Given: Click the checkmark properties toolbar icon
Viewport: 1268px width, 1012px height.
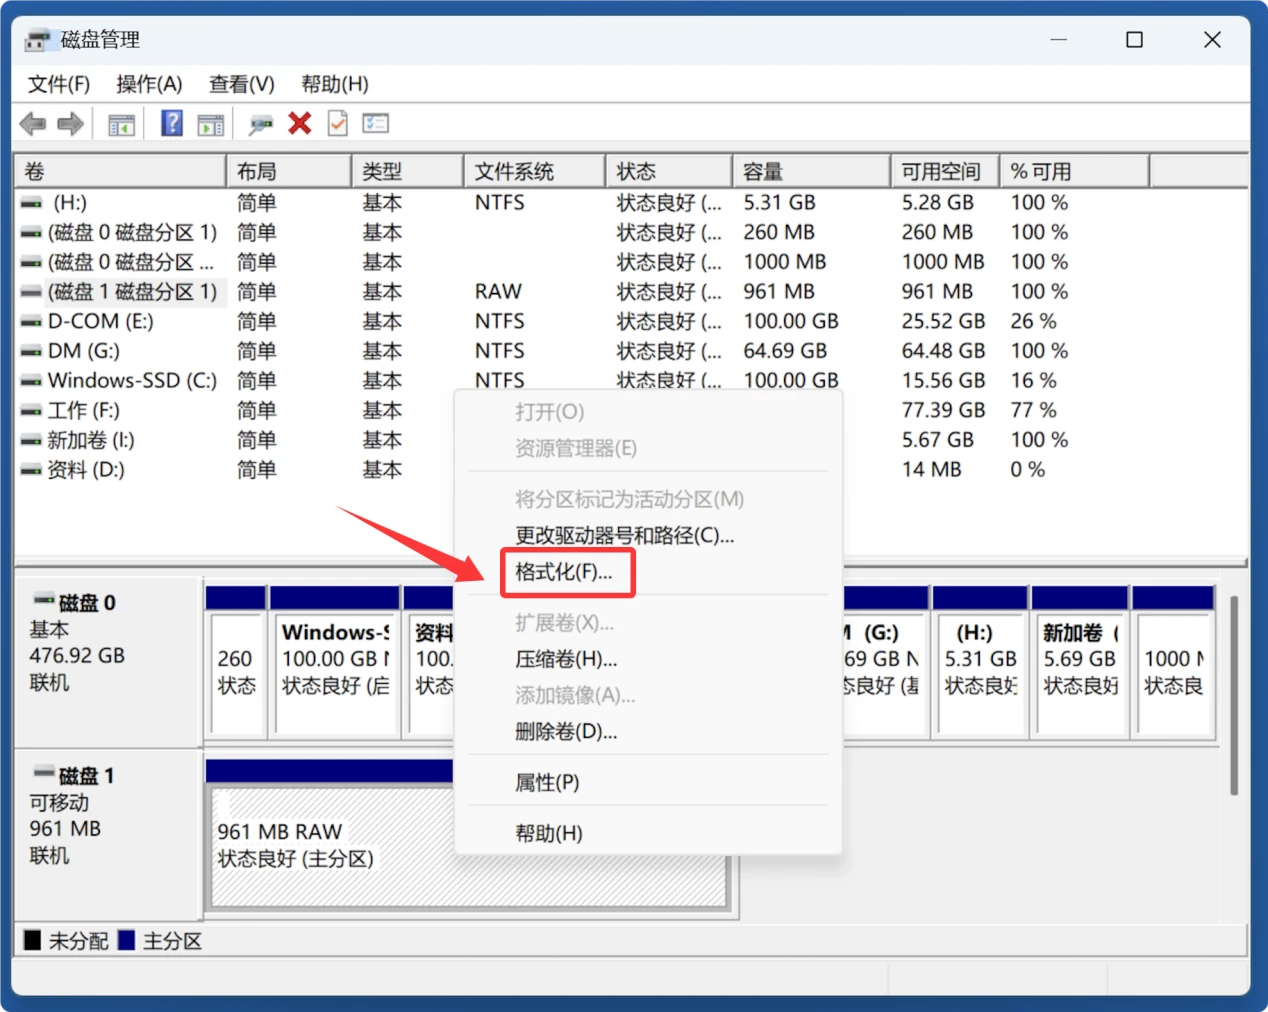Looking at the screenshot, I should (x=338, y=123).
